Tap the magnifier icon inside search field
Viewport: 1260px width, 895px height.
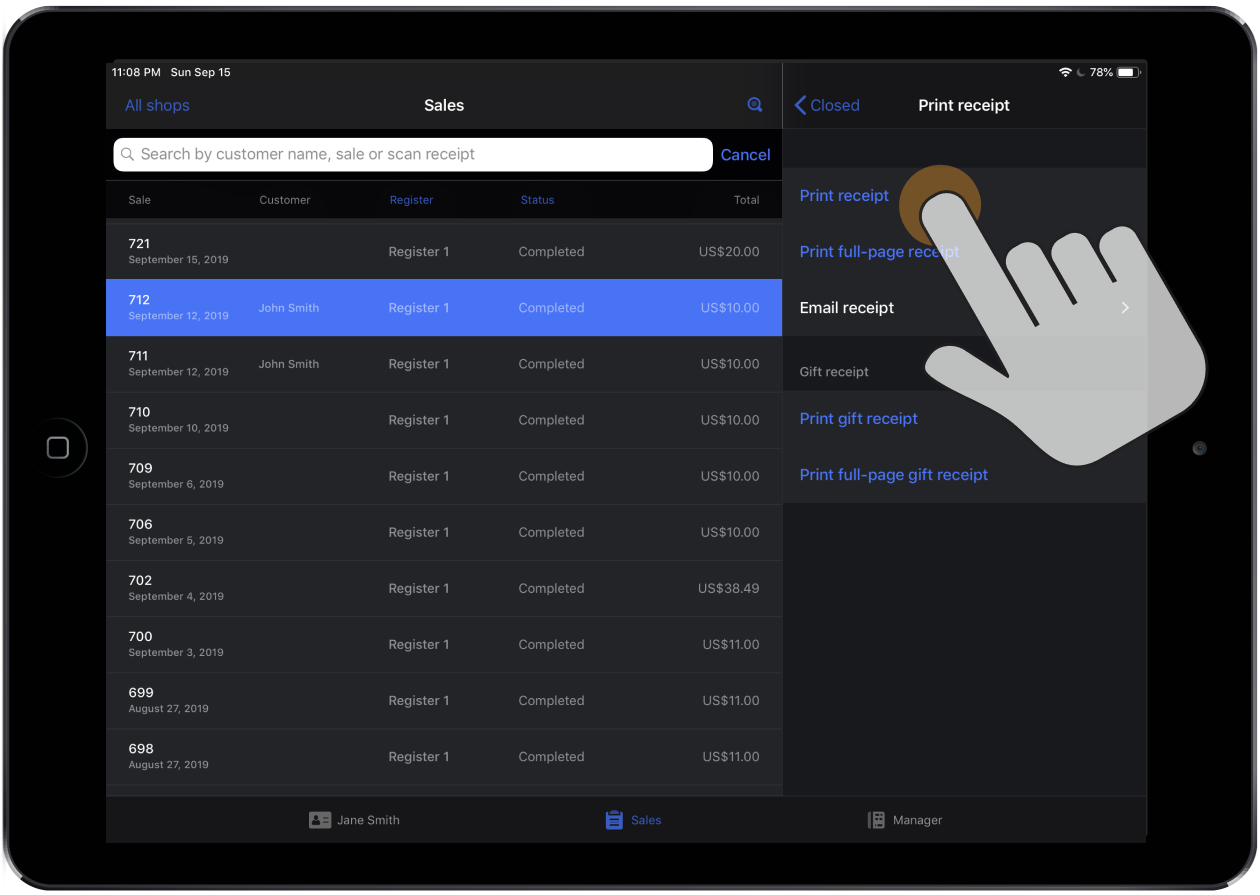click(128, 155)
